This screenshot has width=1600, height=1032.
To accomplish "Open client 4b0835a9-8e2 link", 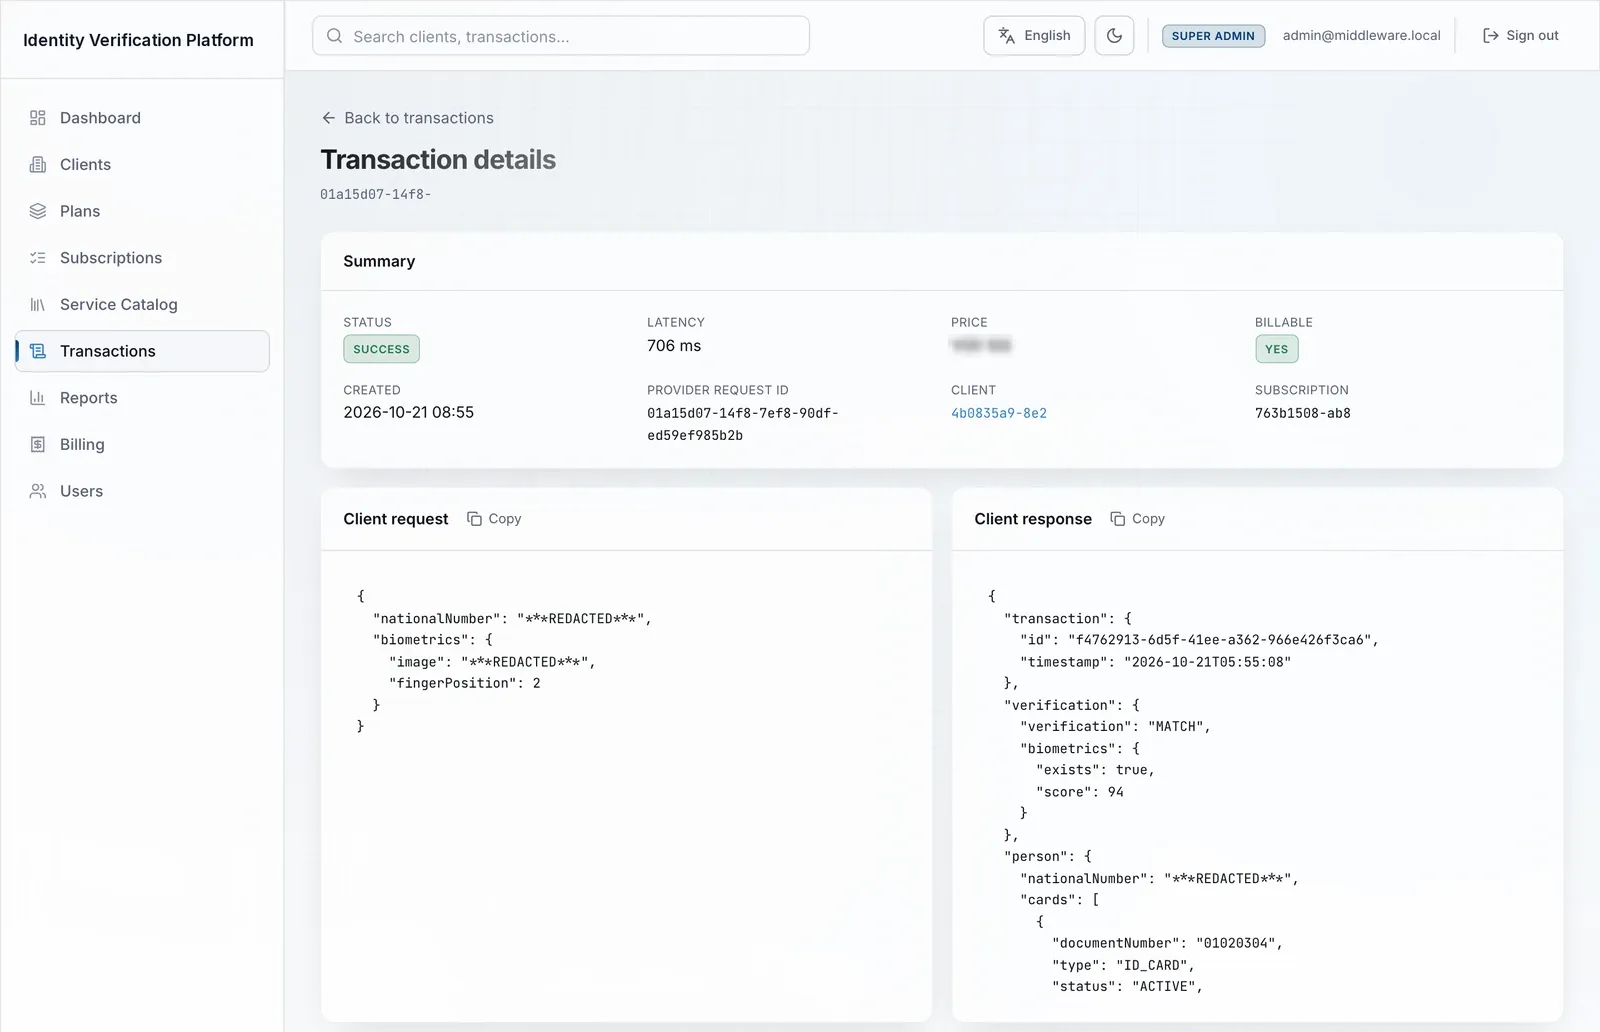I will (x=999, y=413).
